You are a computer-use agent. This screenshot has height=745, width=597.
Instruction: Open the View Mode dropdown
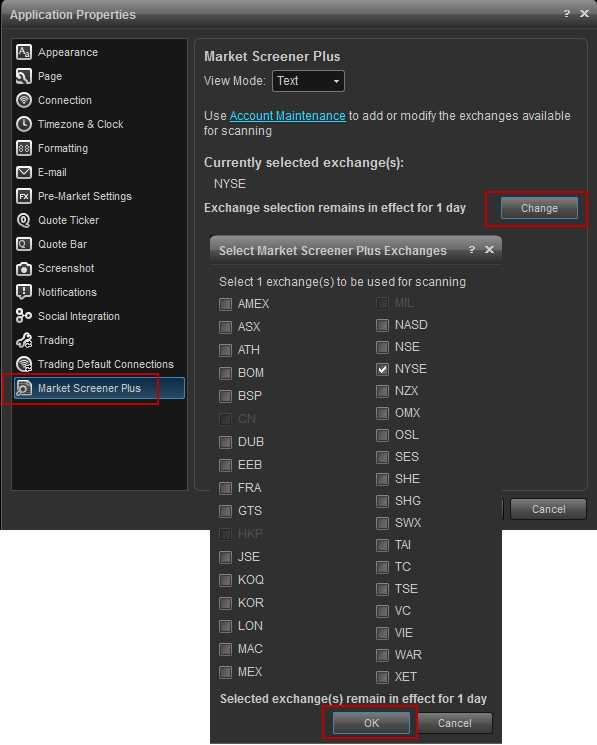click(308, 81)
